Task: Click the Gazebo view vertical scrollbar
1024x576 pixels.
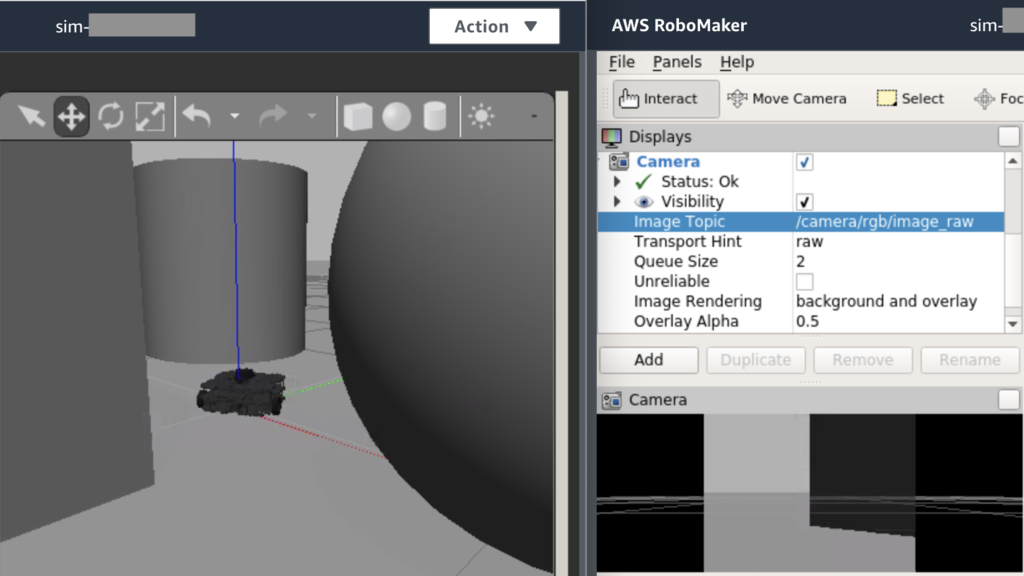Action: [561, 333]
